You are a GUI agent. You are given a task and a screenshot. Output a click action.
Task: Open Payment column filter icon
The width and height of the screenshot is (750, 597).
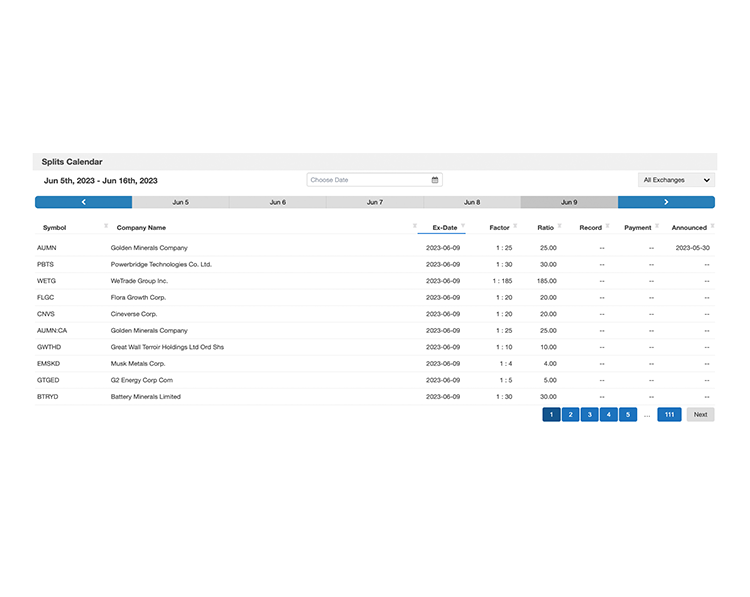657,227
